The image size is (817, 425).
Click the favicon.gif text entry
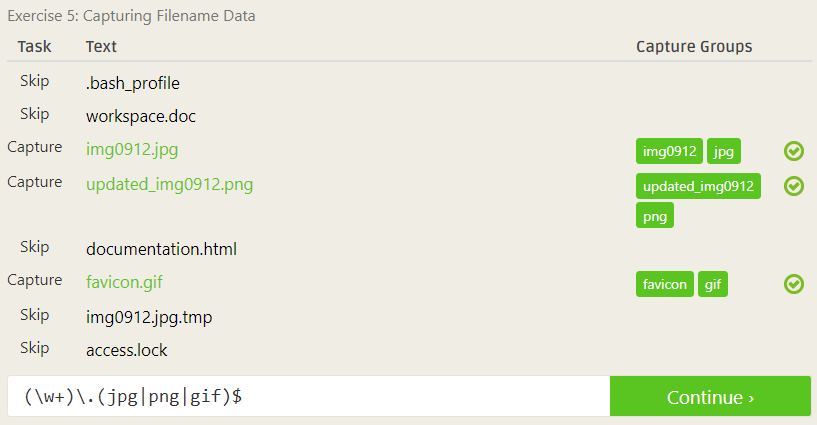click(x=124, y=282)
